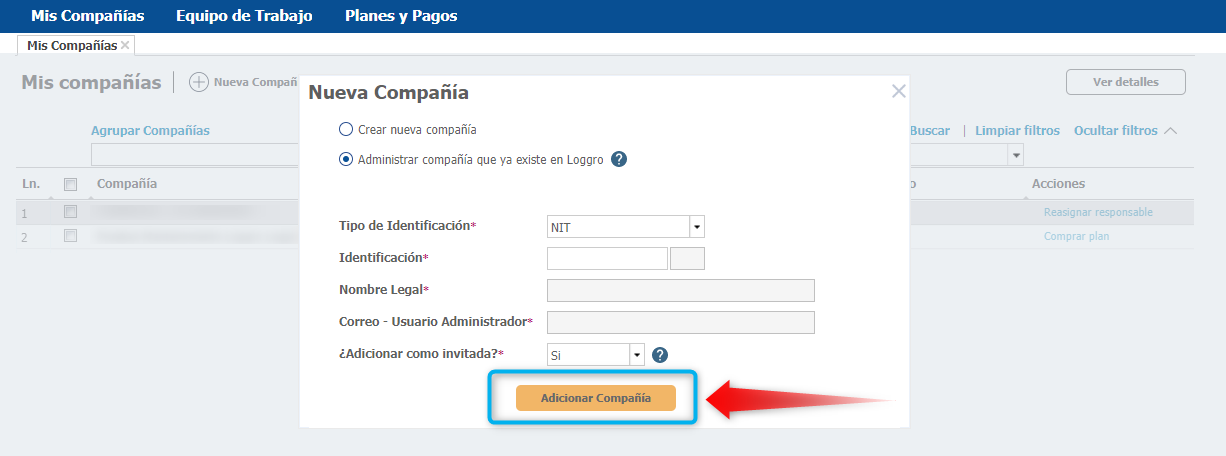
Task: Collapse filters with Ocultar filtros chevron
Action: pos(1171,131)
